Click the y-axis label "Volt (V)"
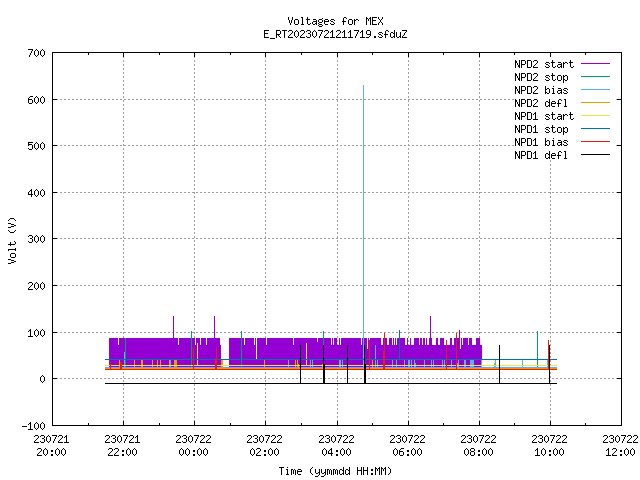The image size is (640, 480). coord(13,240)
